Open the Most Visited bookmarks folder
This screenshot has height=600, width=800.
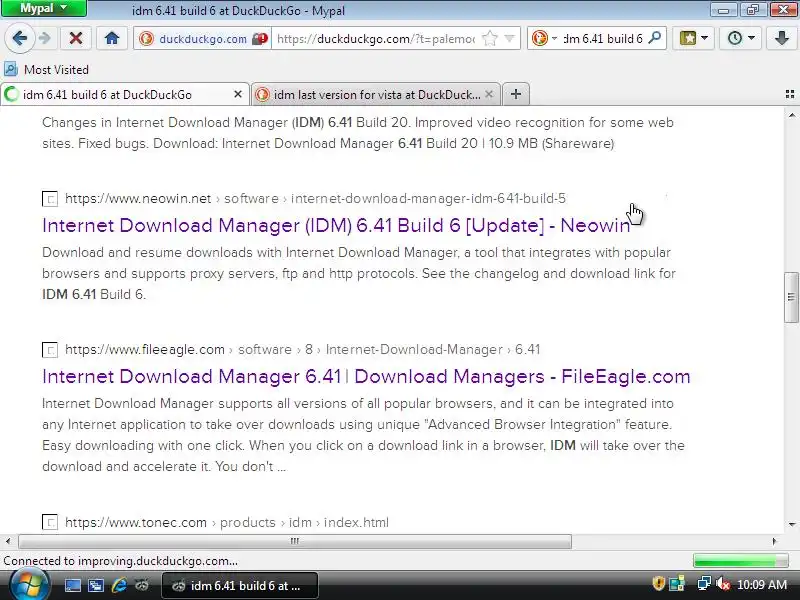(x=47, y=69)
